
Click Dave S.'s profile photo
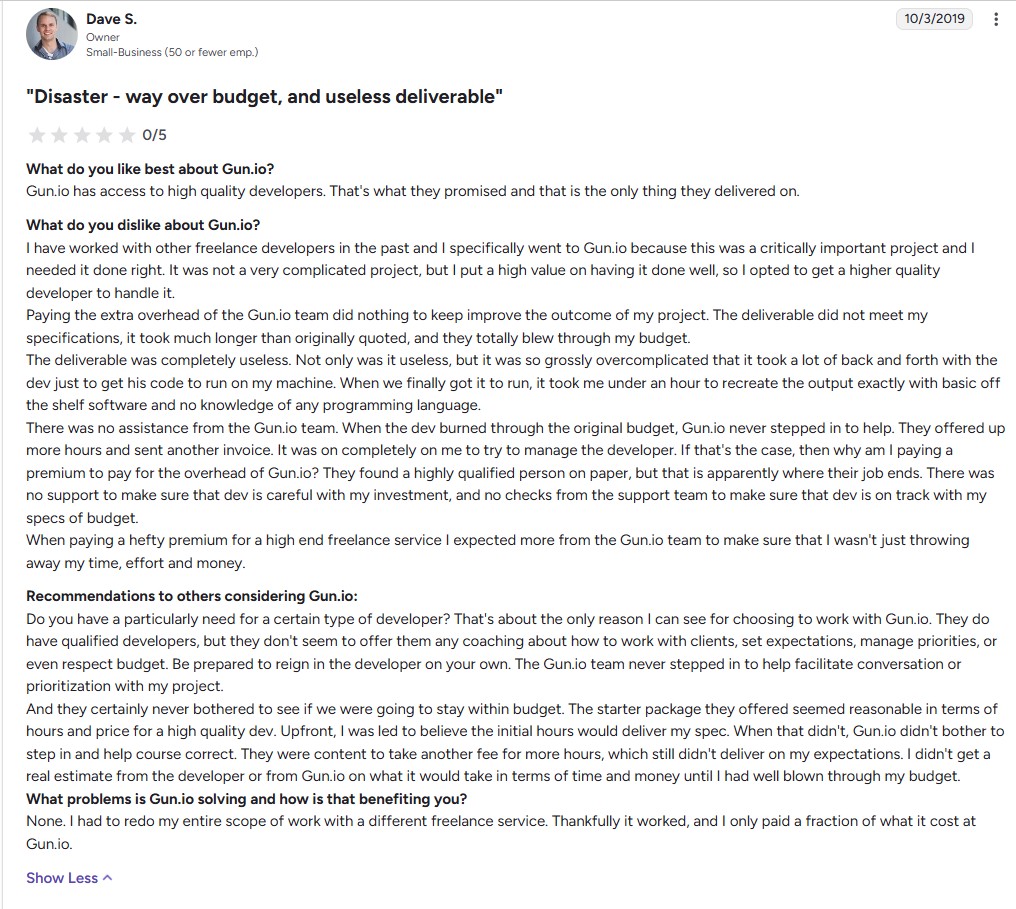tap(51, 34)
